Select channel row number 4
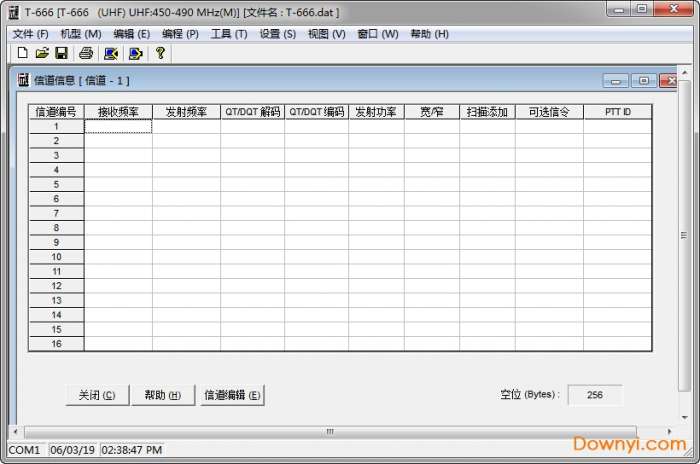 (x=56, y=170)
